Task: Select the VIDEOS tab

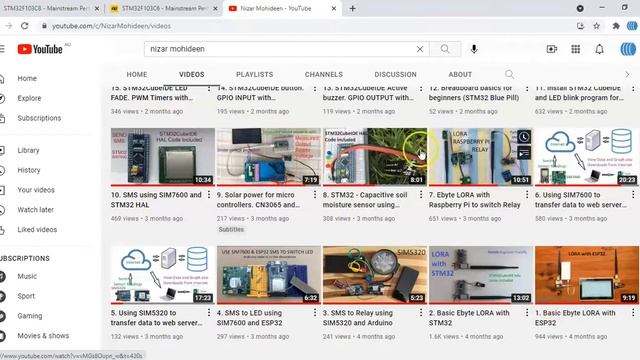Action: coord(191,74)
